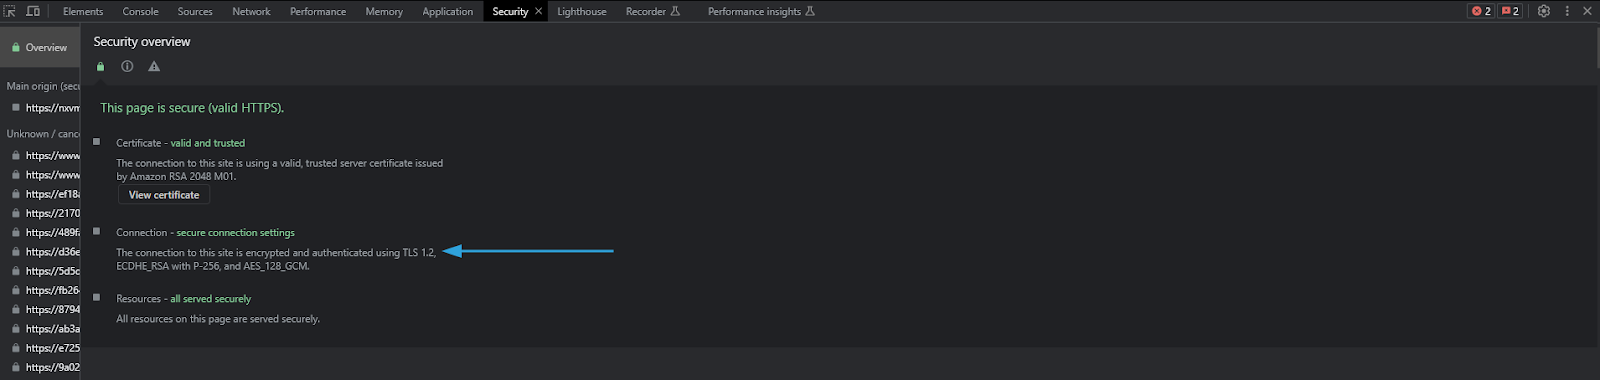This screenshot has width=1600, height=380.
Task: Click the Main origin section header
Action: coord(43,86)
